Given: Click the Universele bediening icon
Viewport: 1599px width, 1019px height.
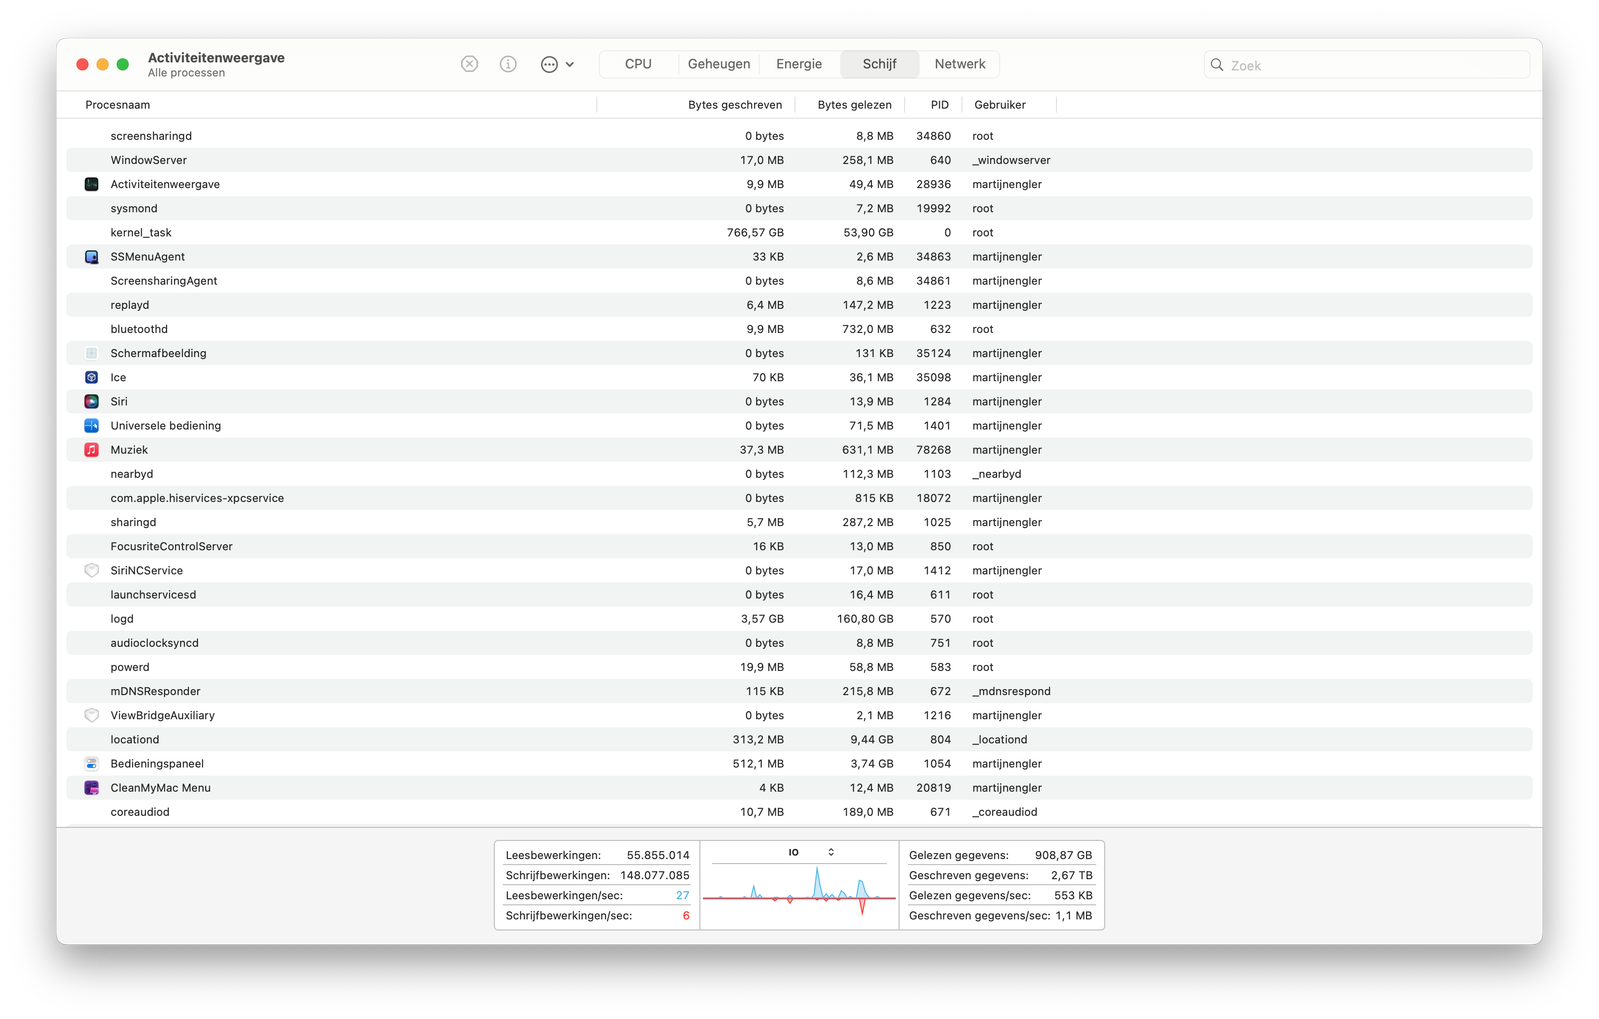Looking at the screenshot, I should (92, 426).
